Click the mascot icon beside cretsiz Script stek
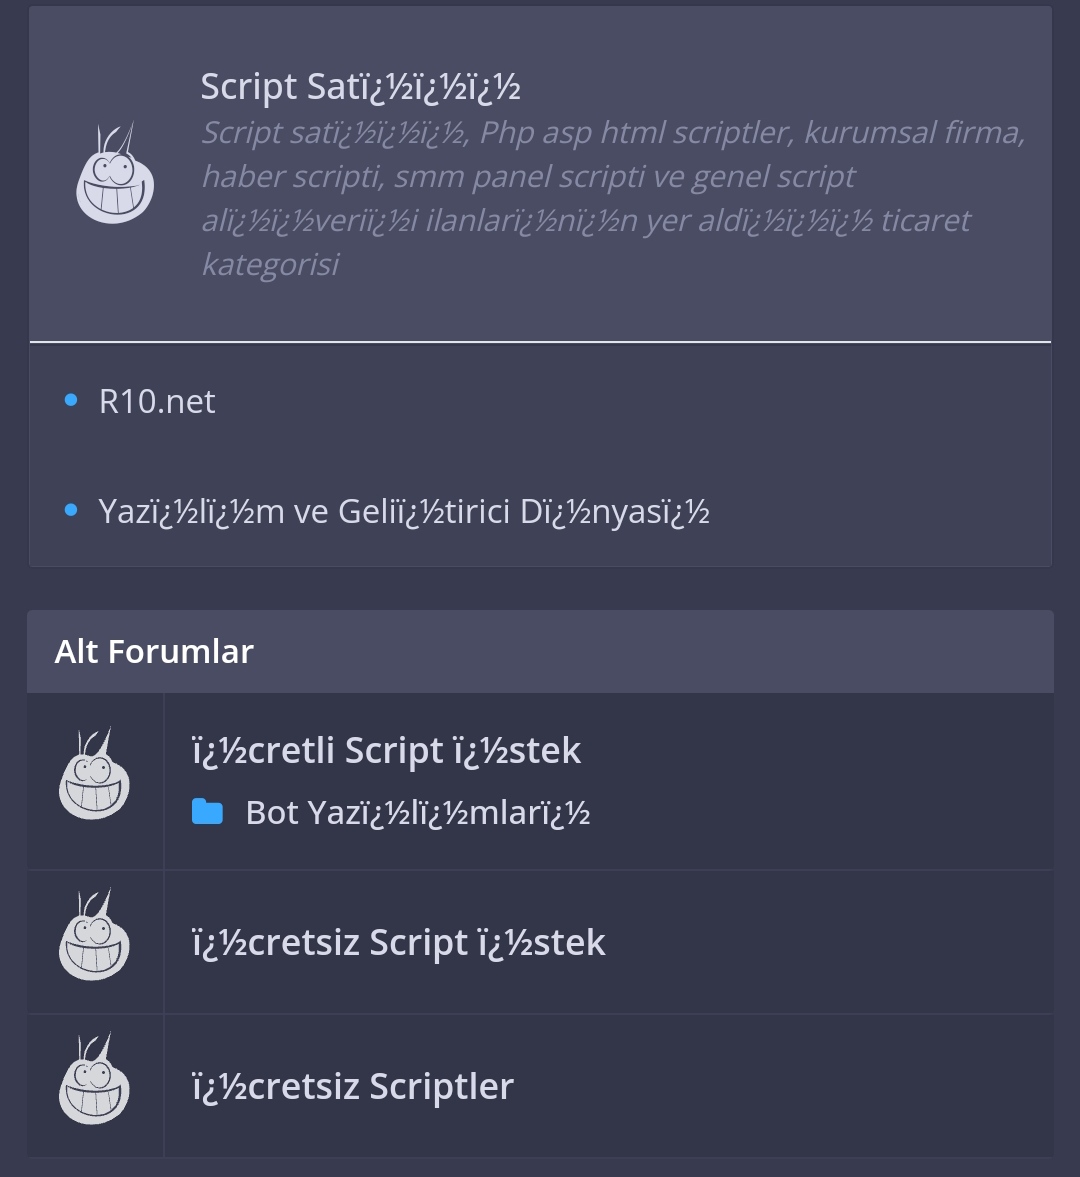Image resolution: width=1080 pixels, height=1177 pixels. click(x=95, y=935)
